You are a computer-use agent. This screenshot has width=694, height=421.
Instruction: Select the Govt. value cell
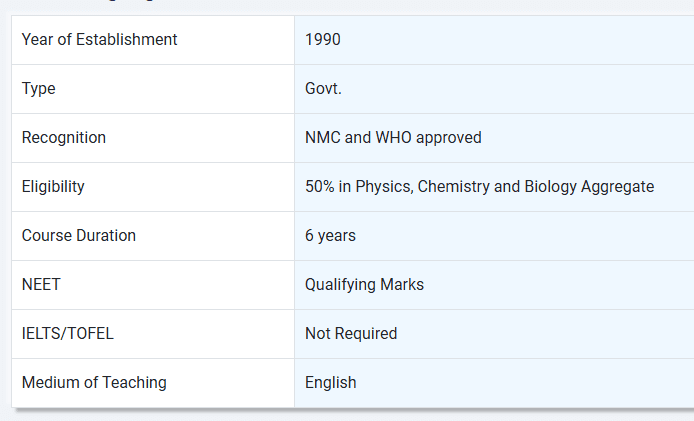pyautogui.click(x=323, y=89)
